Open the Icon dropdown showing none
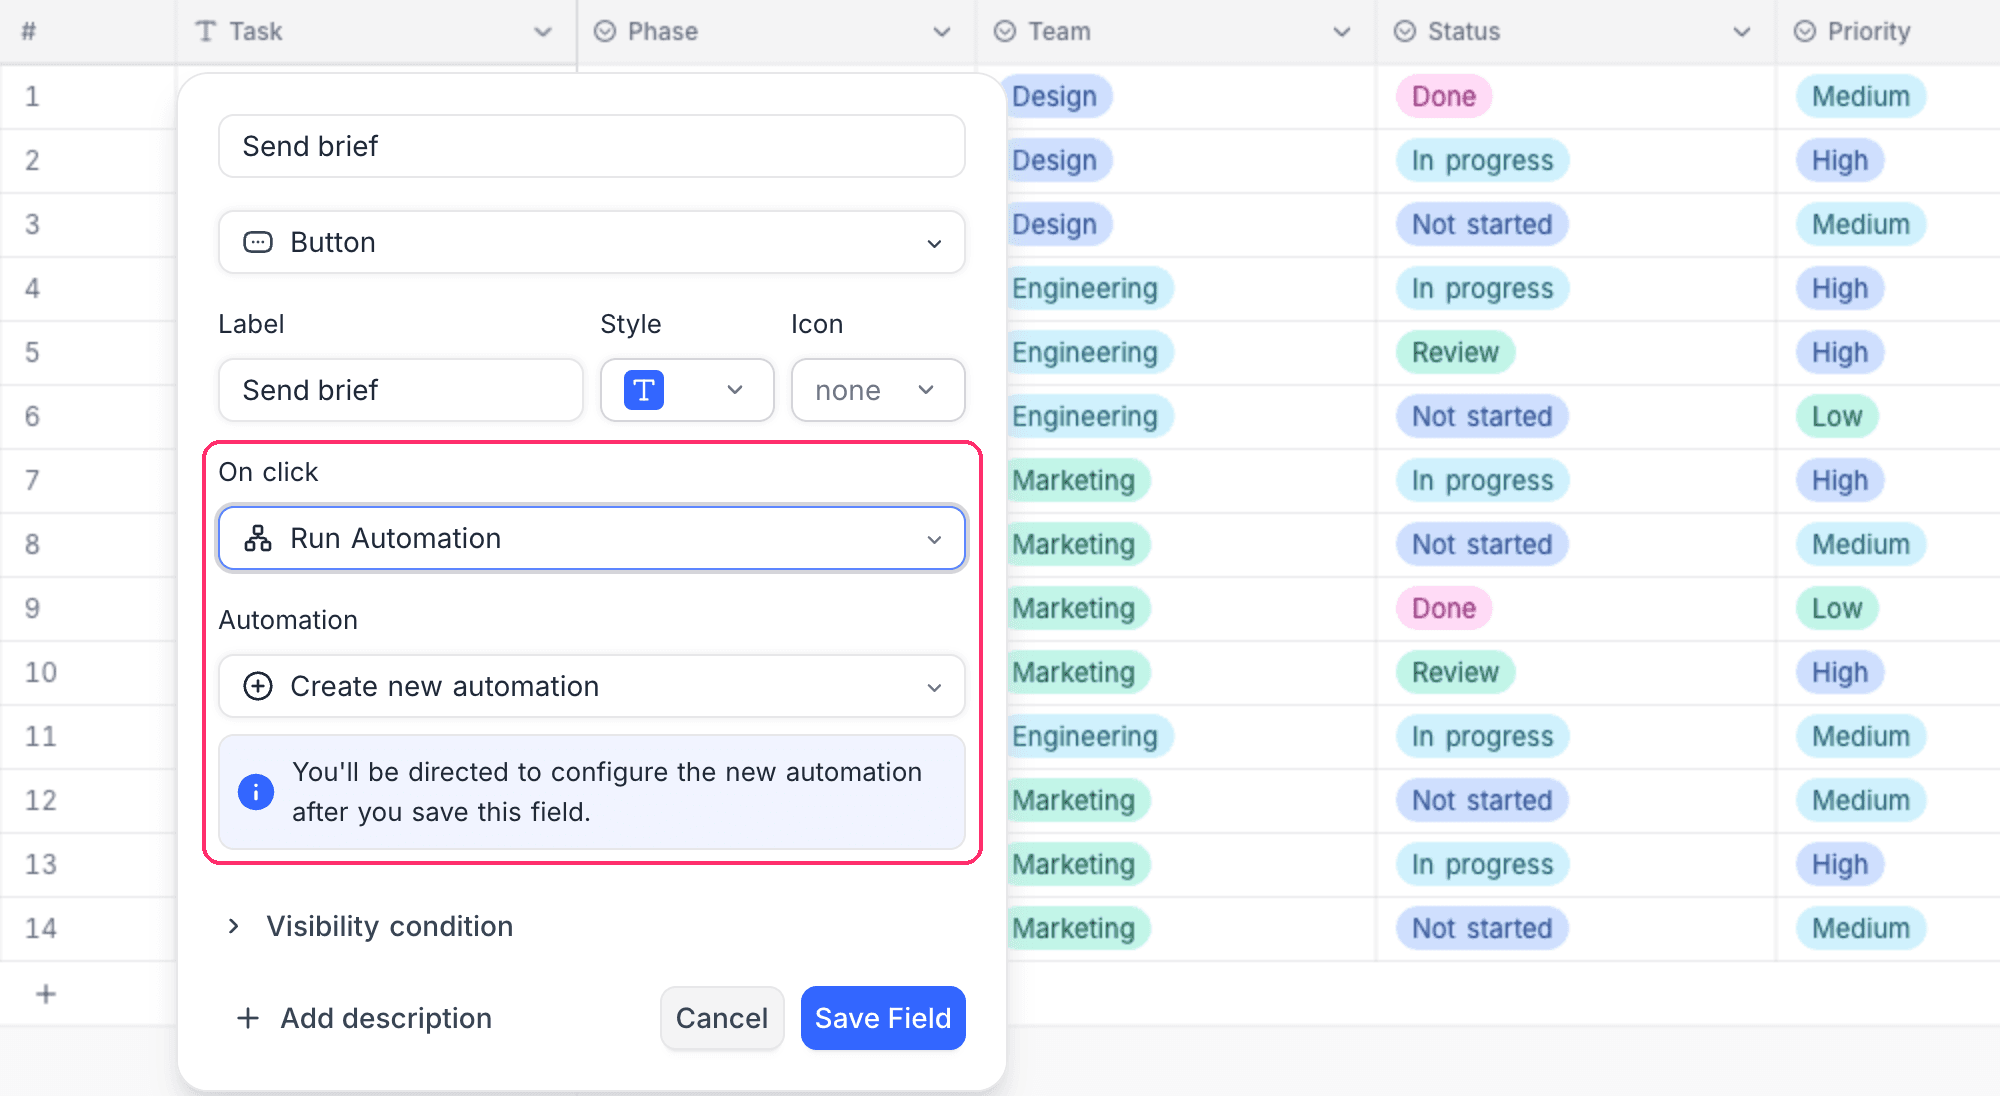The width and height of the screenshot is (2000, 1096). pos(878,390)
